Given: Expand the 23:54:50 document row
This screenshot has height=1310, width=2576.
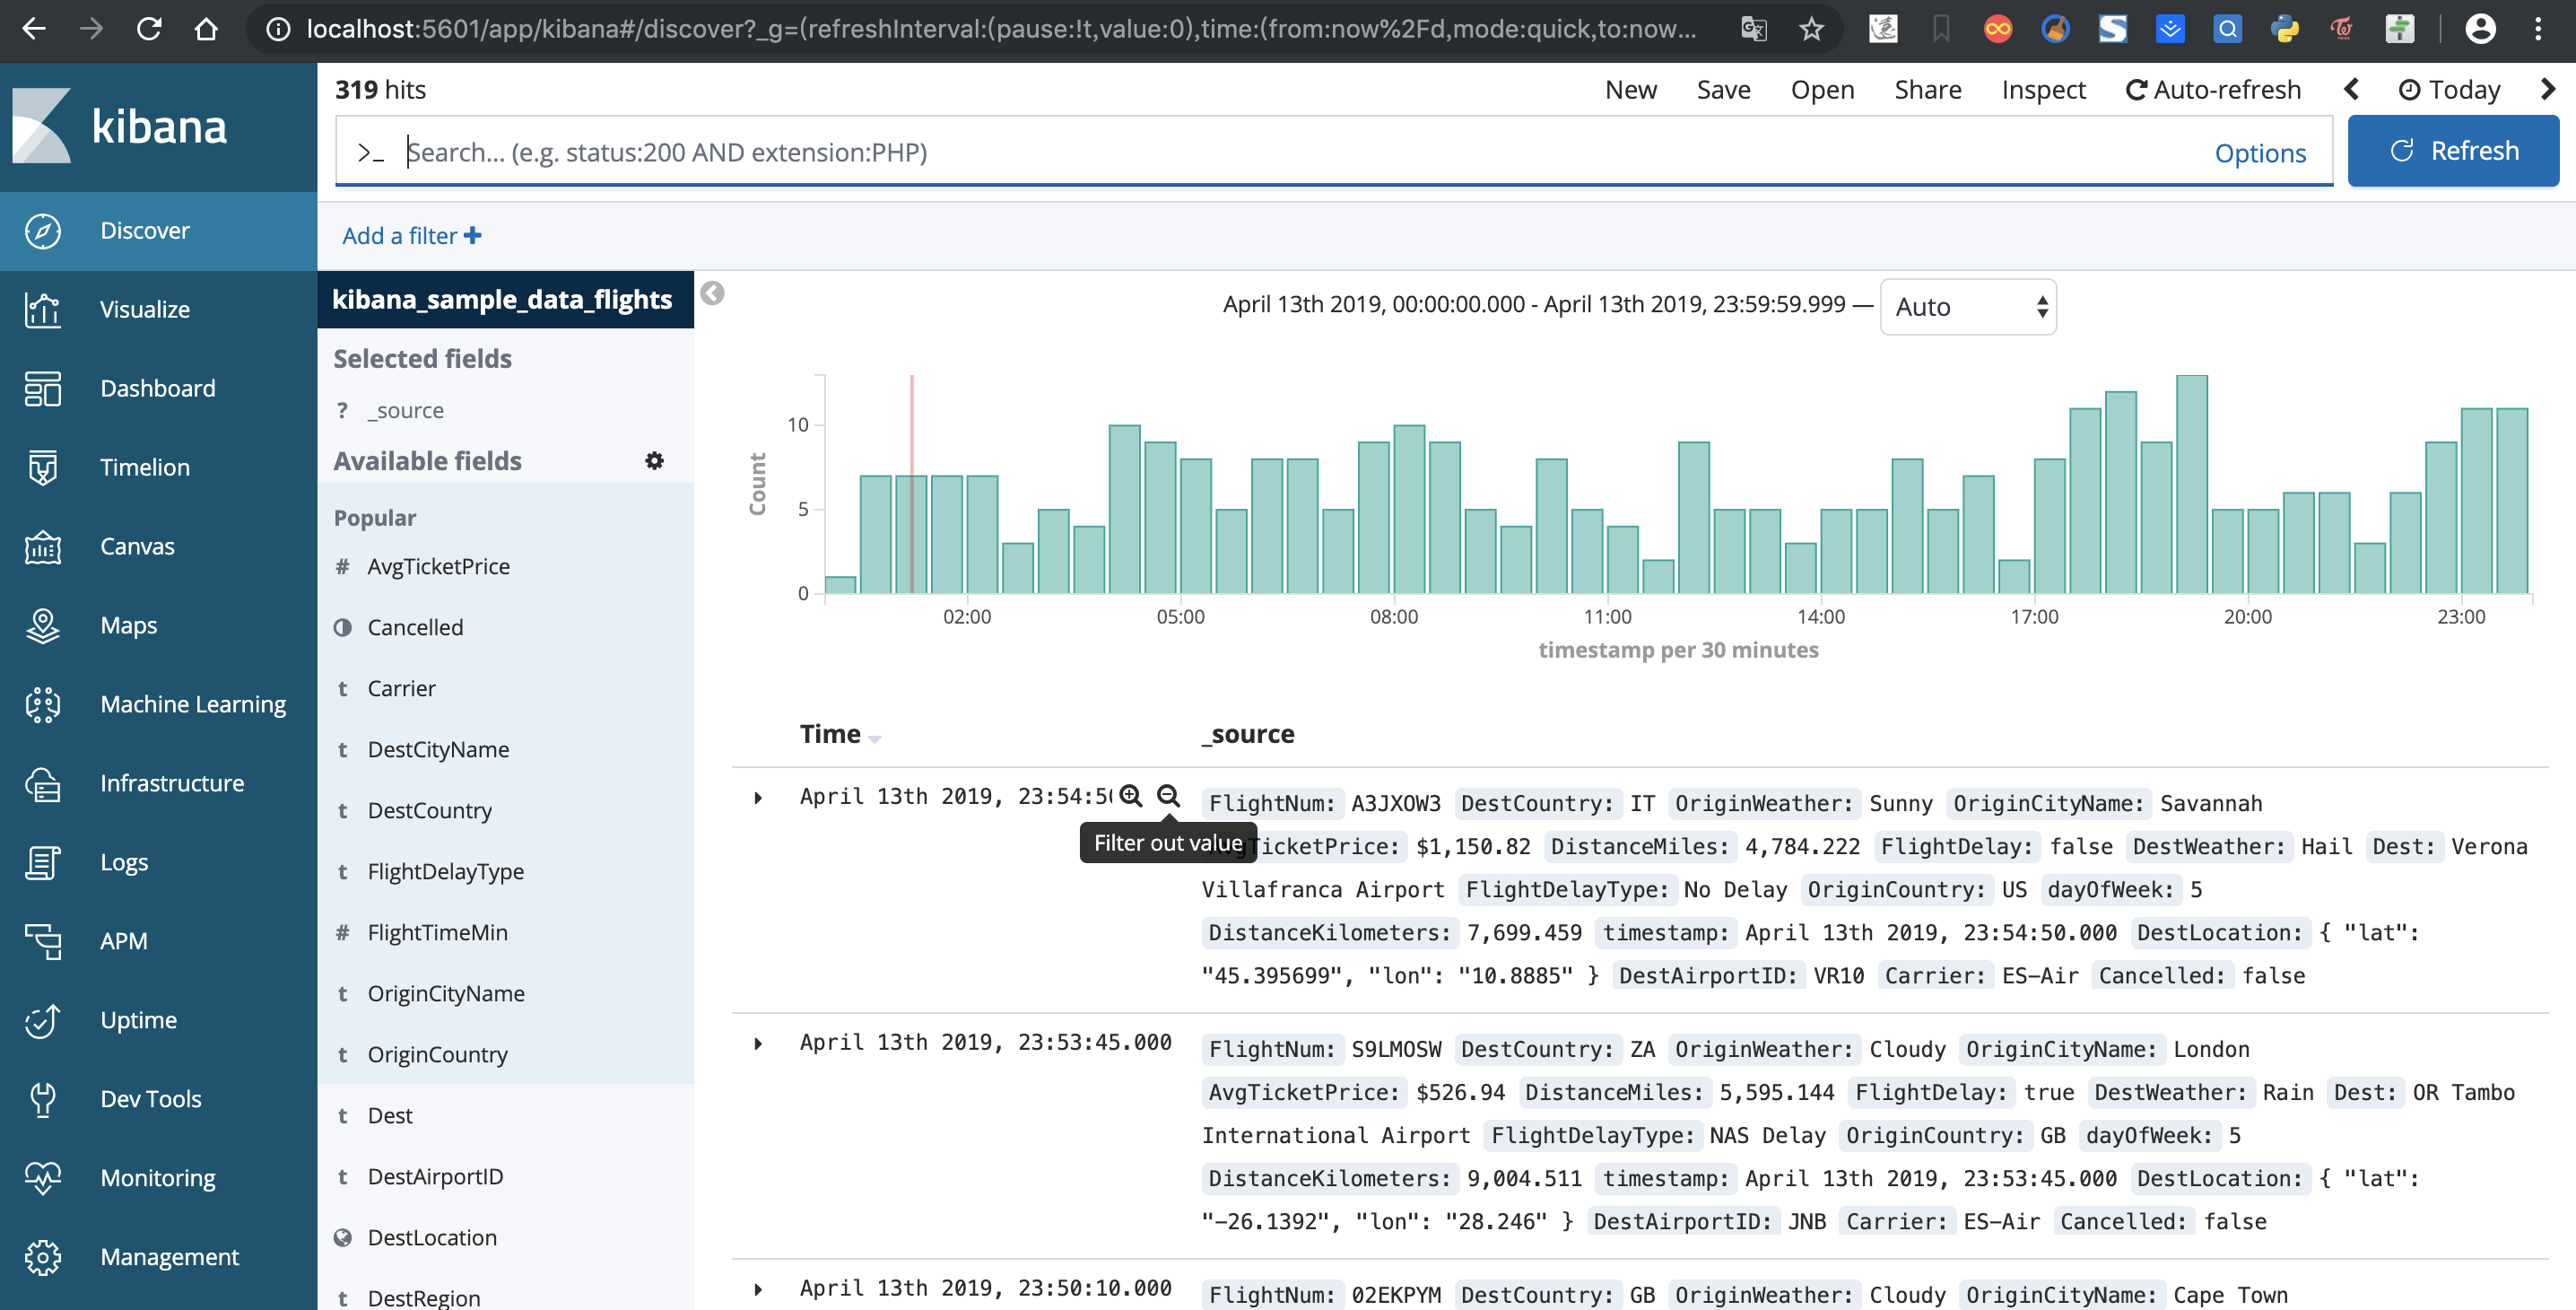Looking at the screenshot, I should (x=758, y=798).
